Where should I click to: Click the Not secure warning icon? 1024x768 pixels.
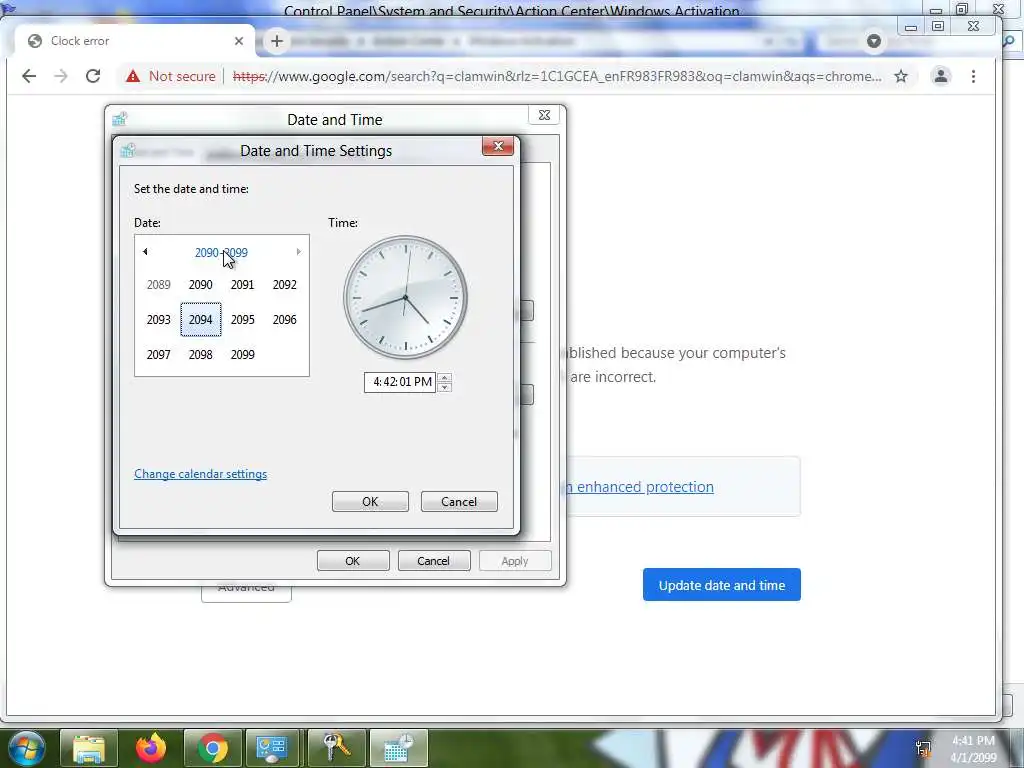[x=133, y=76]
